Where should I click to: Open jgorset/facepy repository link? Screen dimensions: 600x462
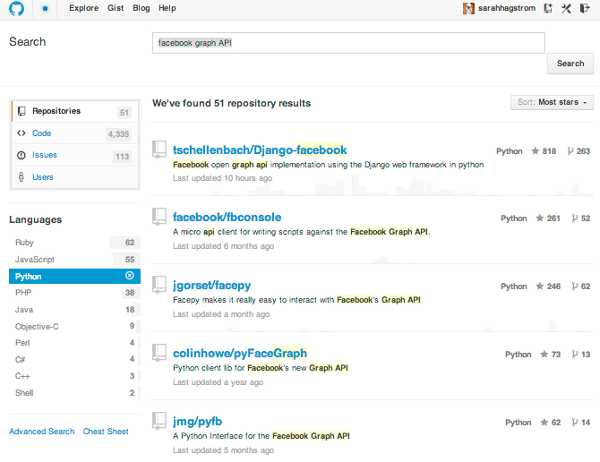click(x=212, y=285)
